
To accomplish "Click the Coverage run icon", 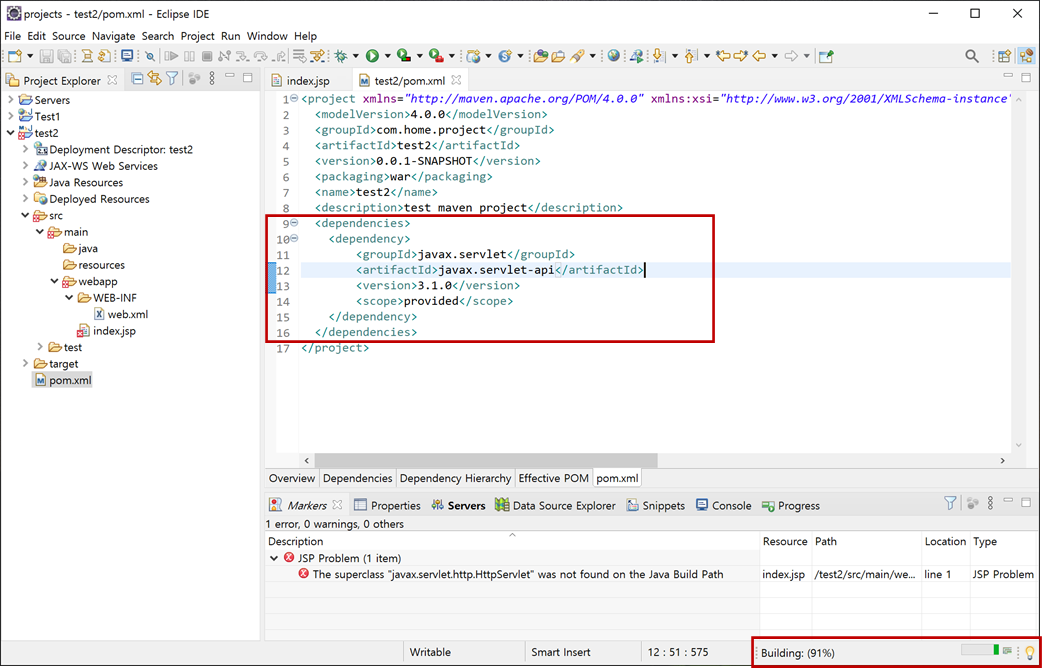I will (403, 56).
